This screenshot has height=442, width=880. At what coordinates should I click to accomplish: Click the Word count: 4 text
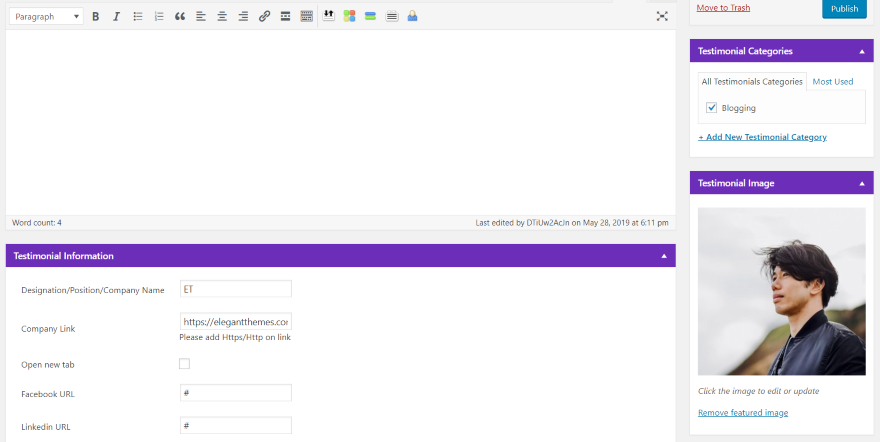[36, 223]
